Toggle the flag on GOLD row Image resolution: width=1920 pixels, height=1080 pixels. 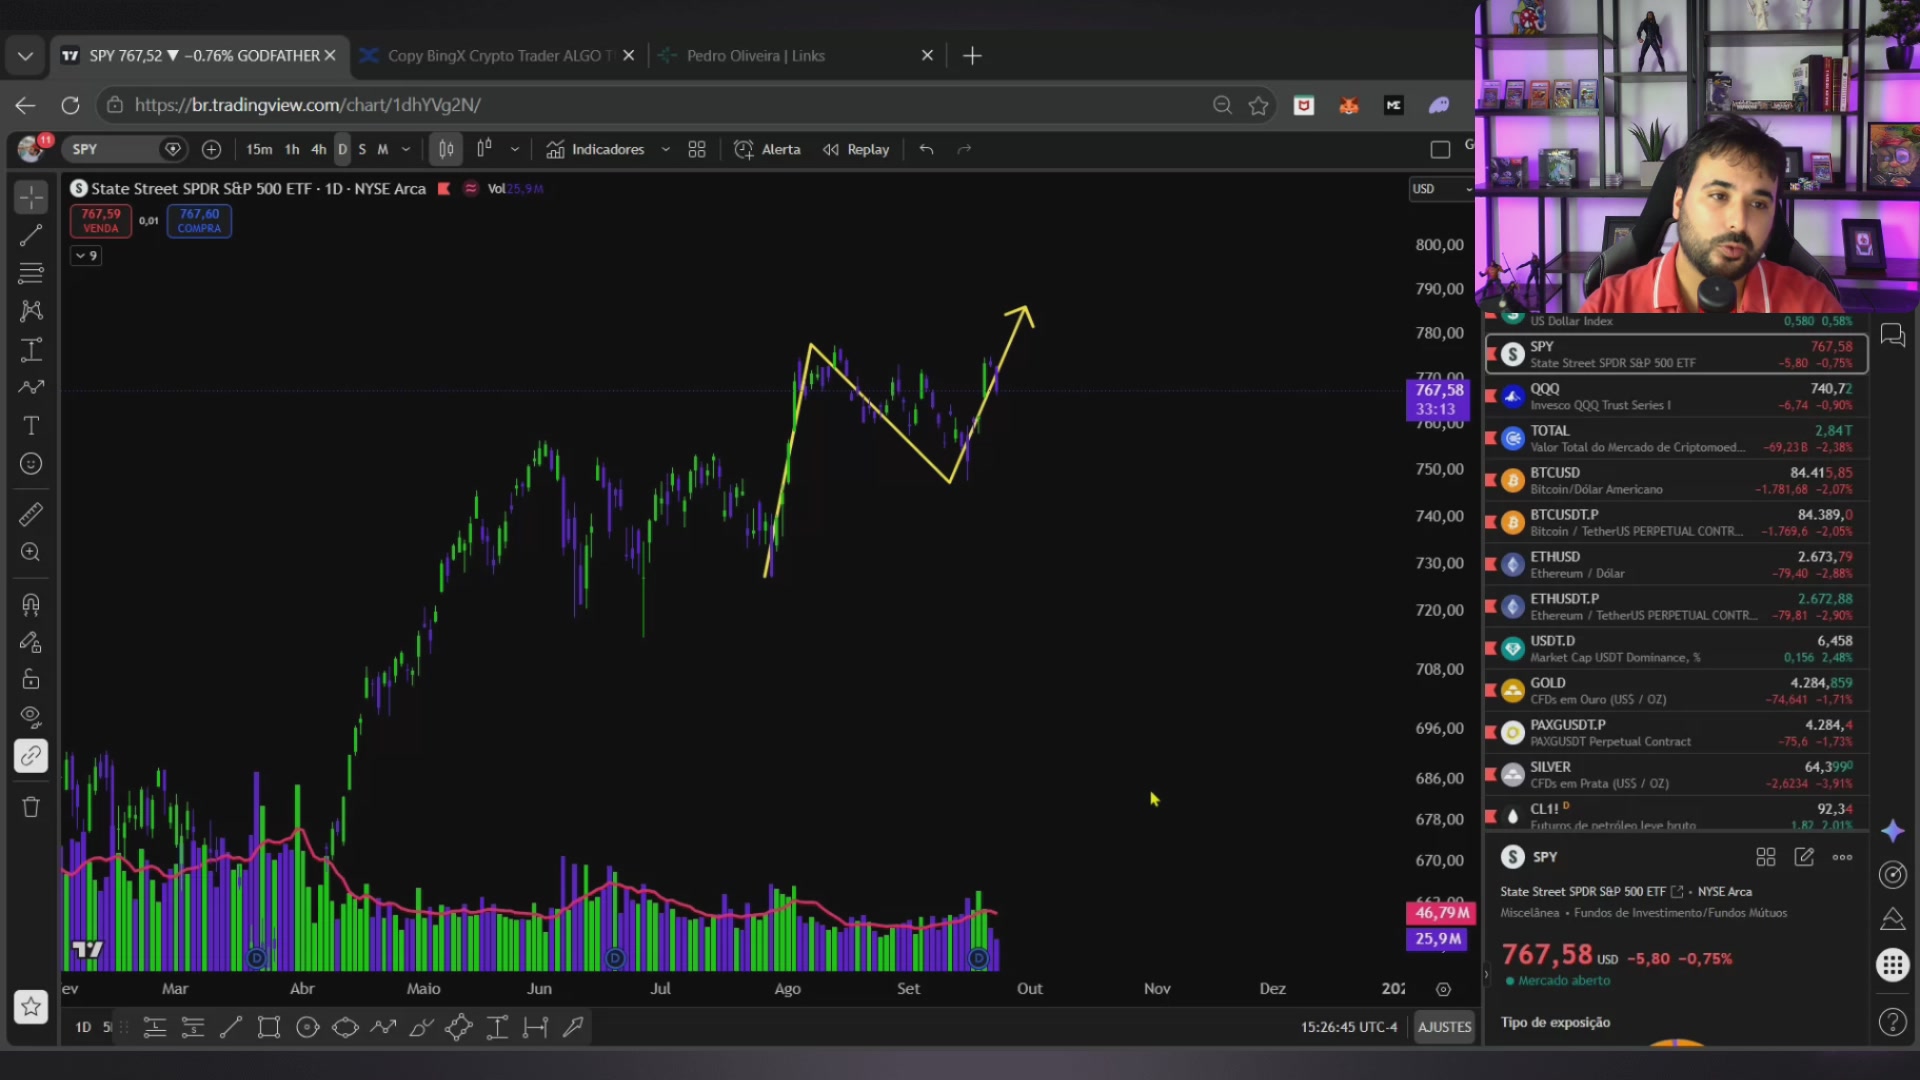[x=1491, y=691]
